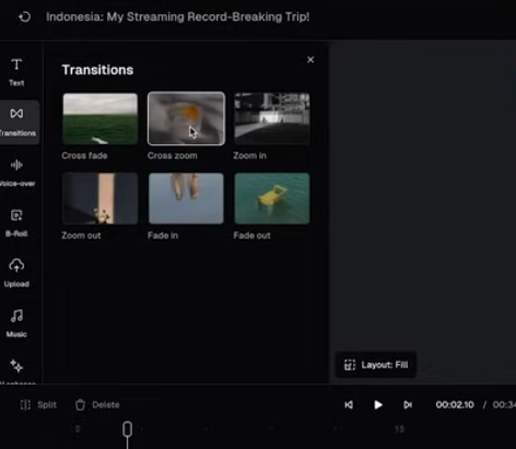Click the timeline playhead handle
516x449 pixels.
pos(127,429)
